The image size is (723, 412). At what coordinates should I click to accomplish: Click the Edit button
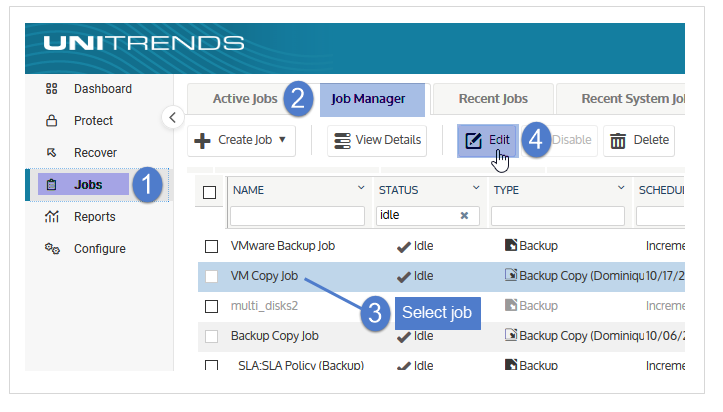pos(488,141)
